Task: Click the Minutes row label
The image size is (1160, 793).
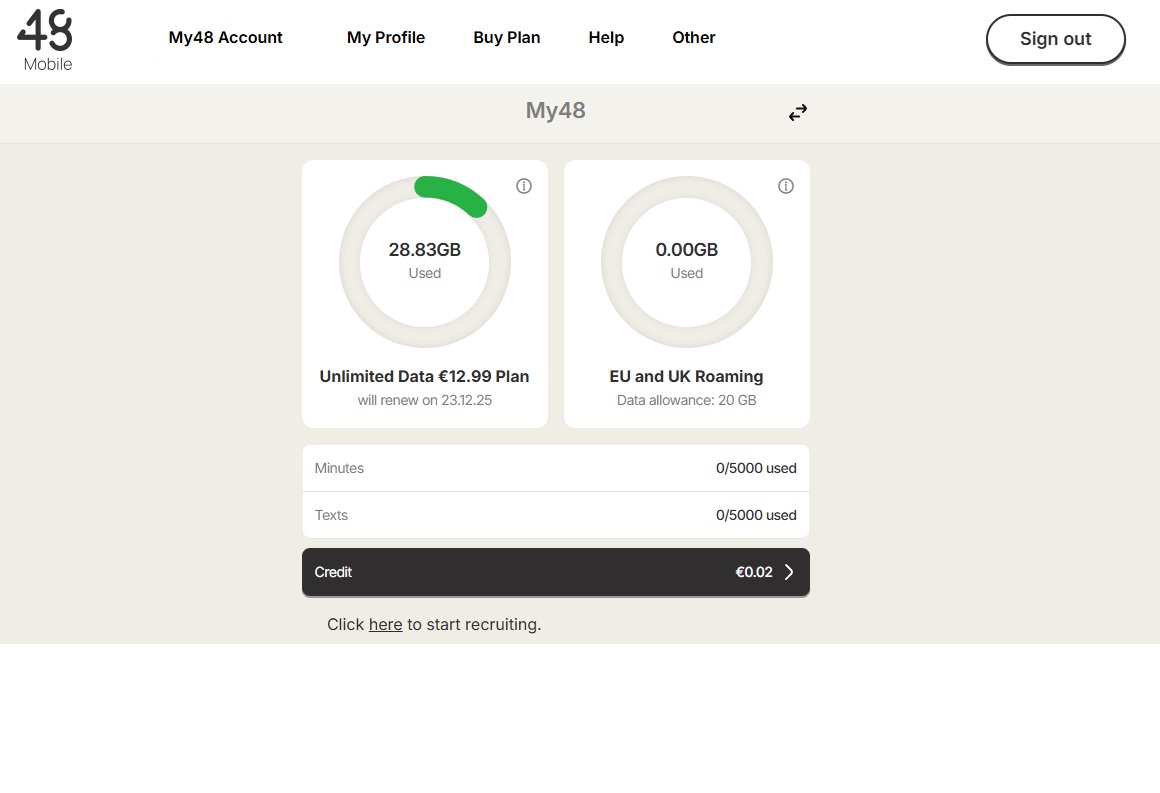Action: [x=340, y=468]
